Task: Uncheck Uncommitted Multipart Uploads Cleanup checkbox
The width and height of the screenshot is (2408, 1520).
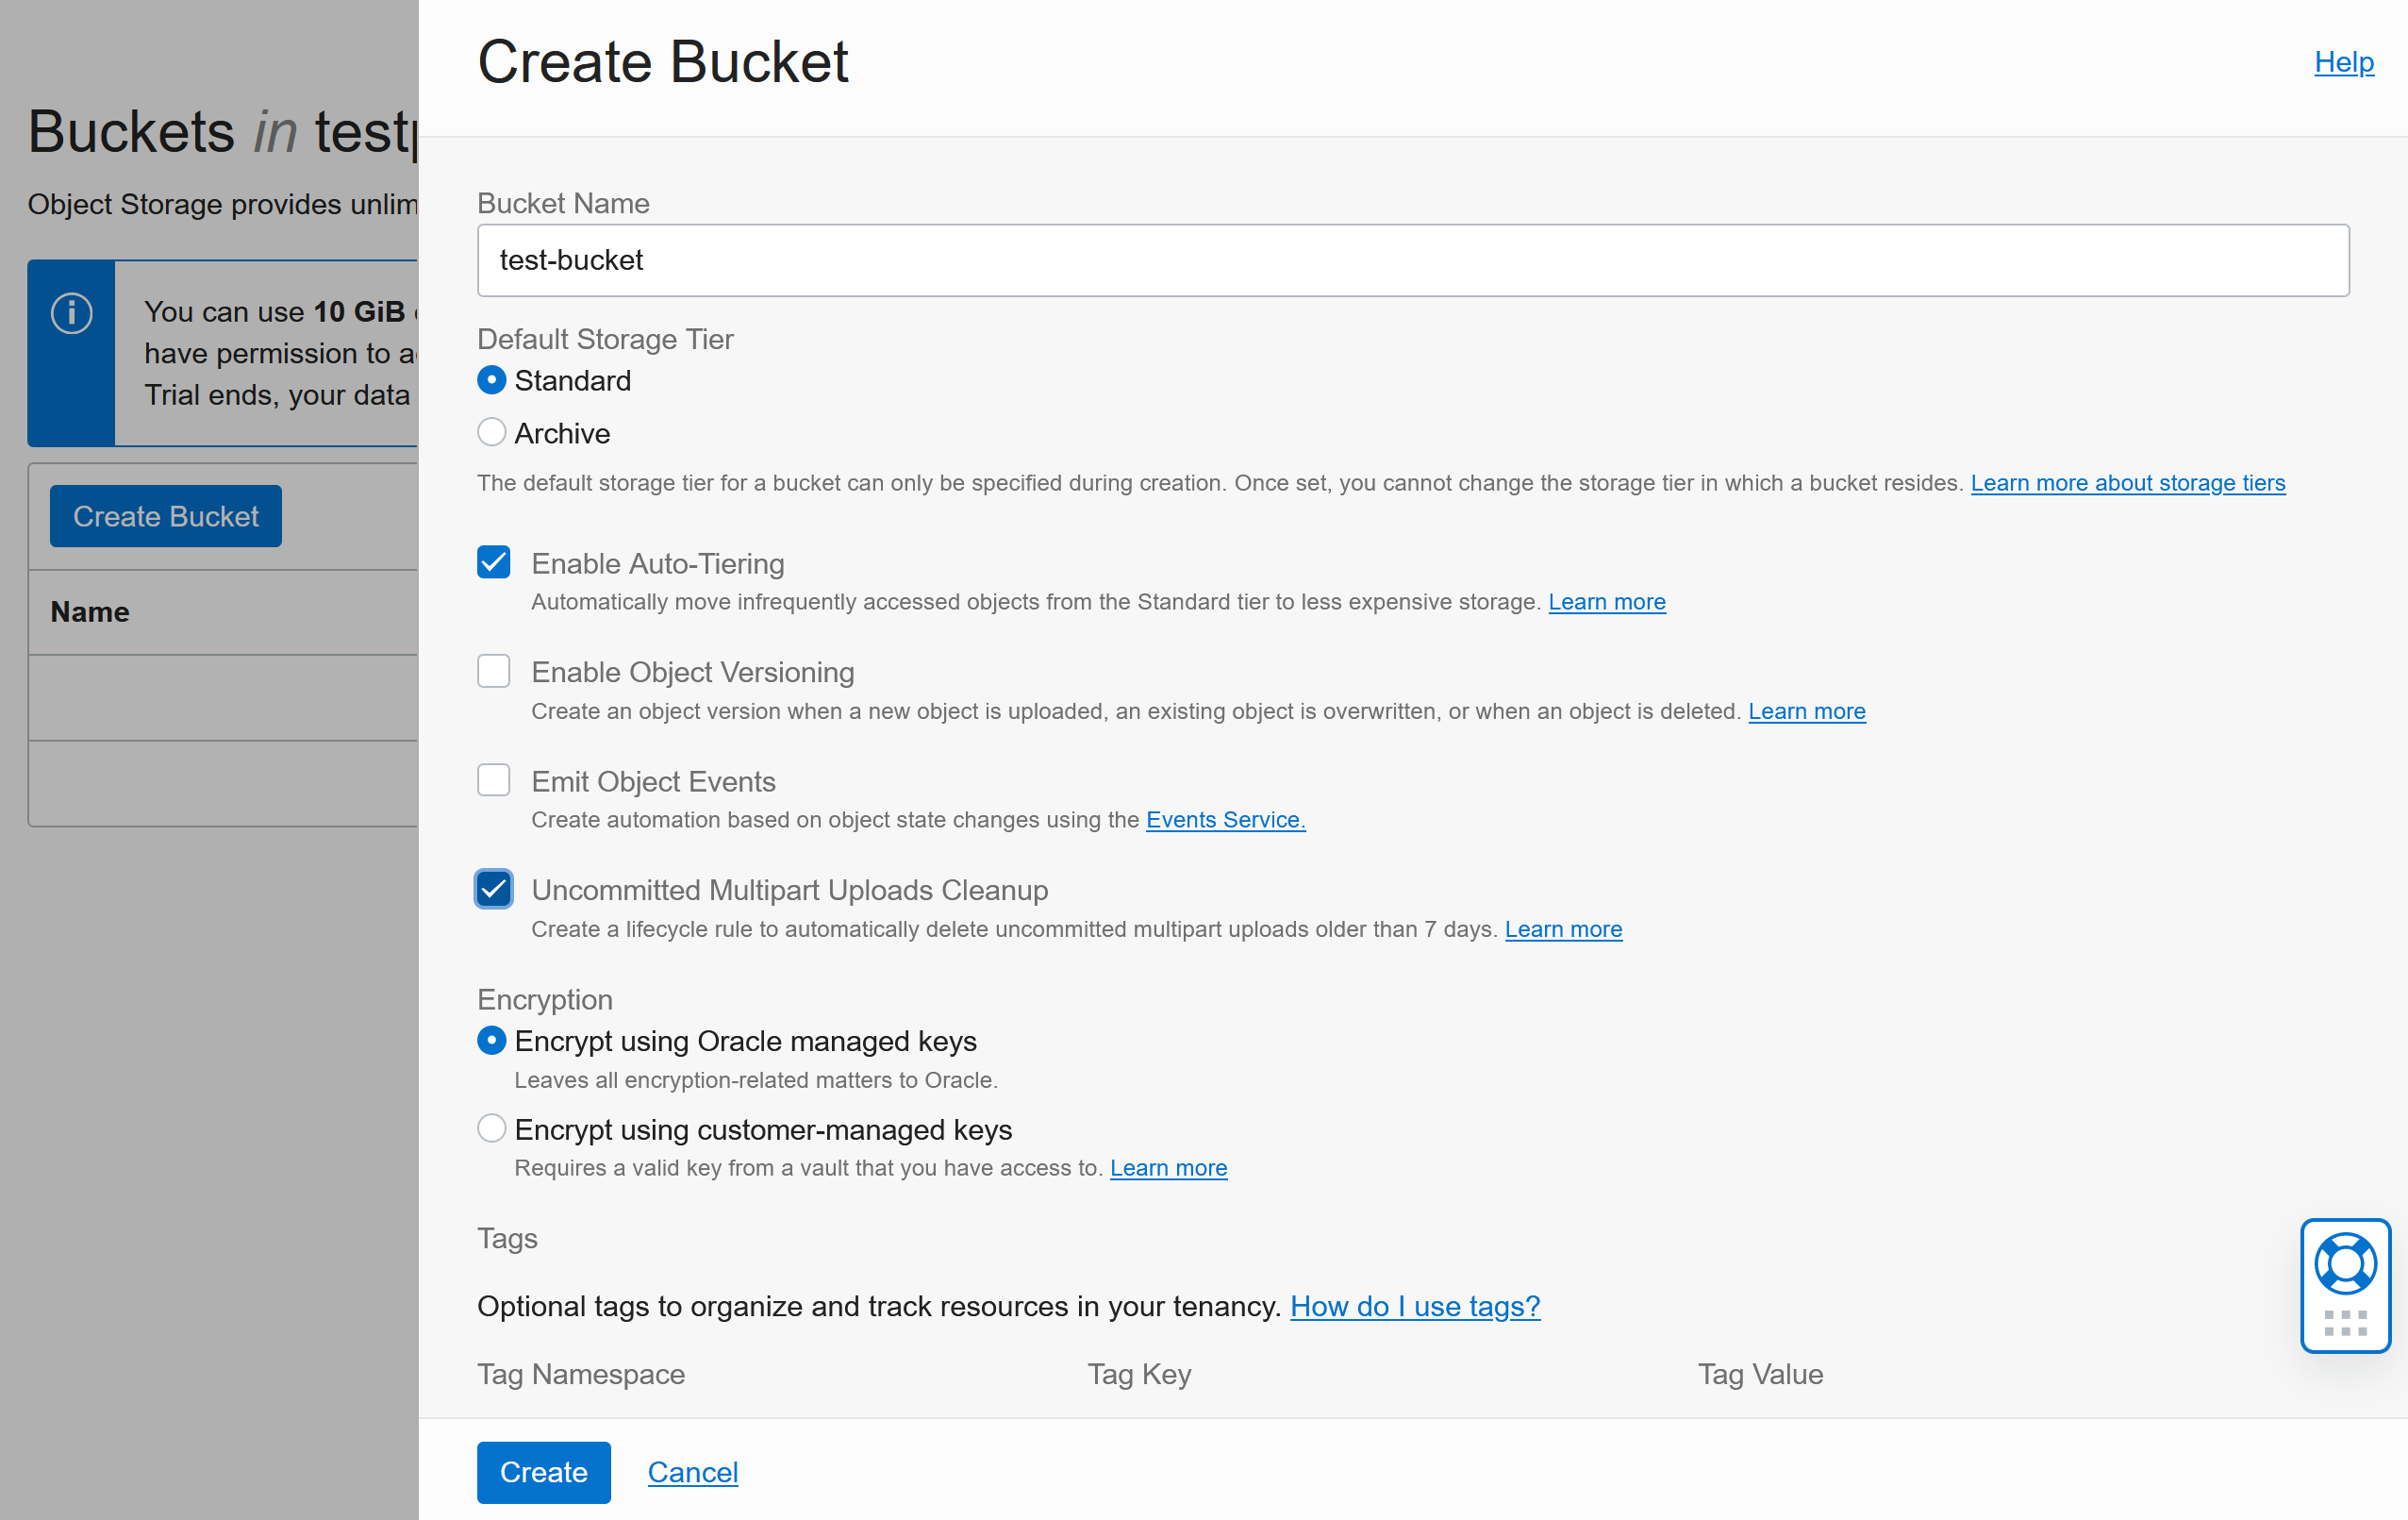Action: (x=494, y=889)
